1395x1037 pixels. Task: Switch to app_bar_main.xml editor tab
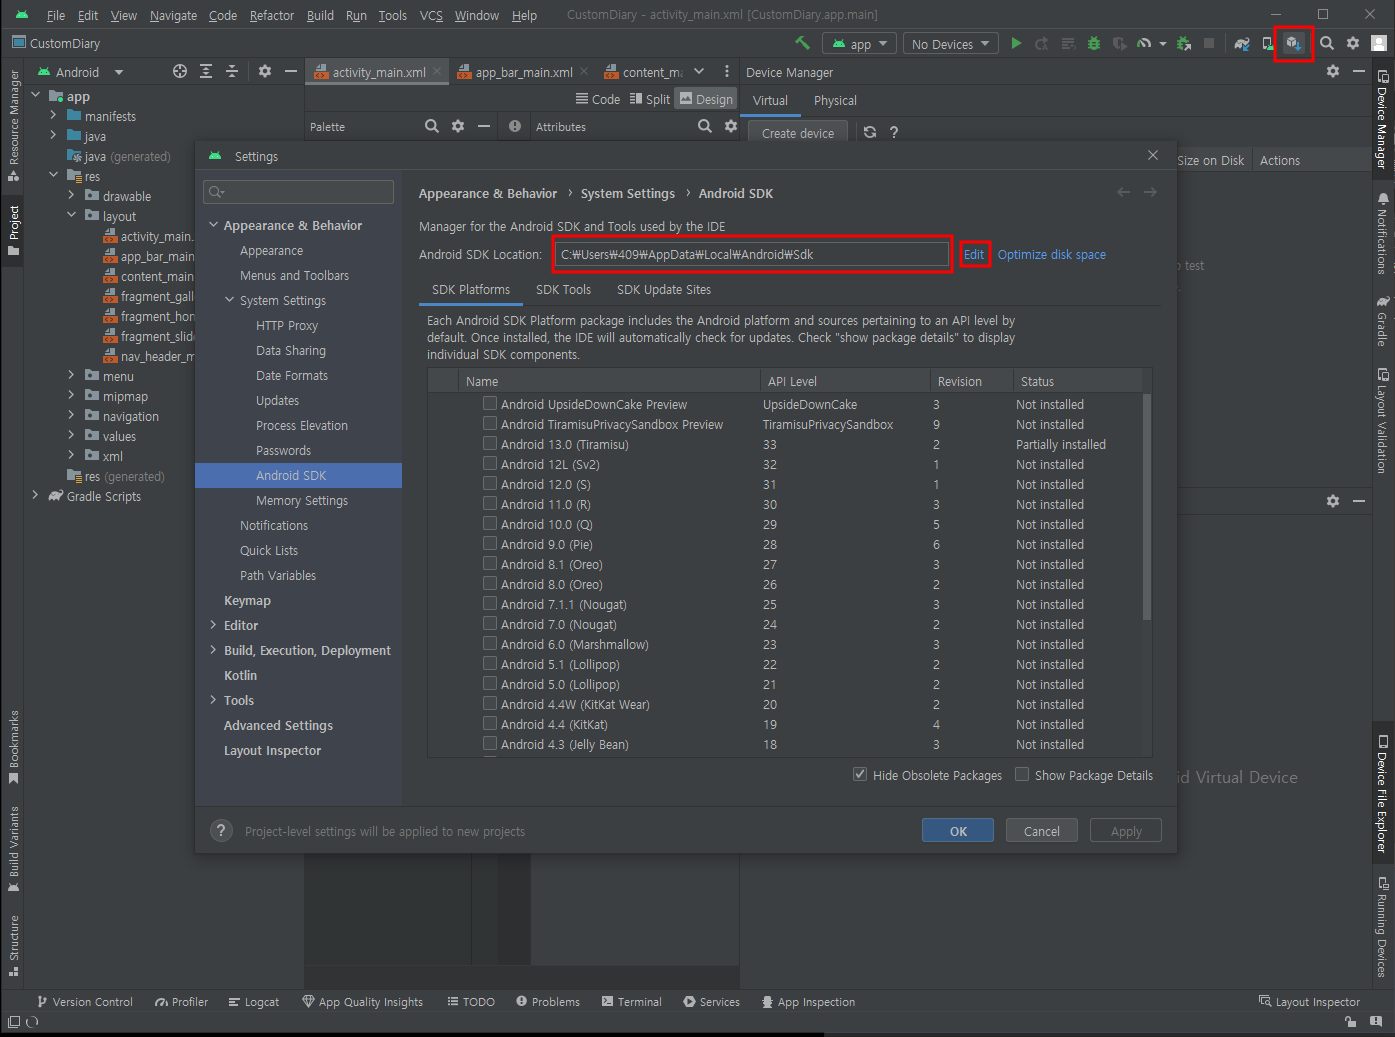524,72
